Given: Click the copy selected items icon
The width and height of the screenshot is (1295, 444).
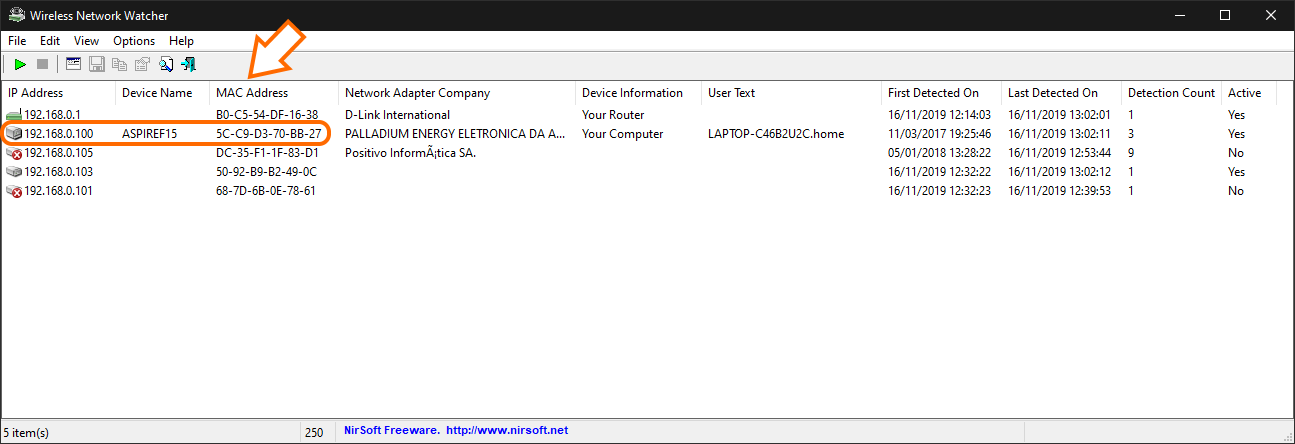Looking at the screenshot, I should point(120,64).
